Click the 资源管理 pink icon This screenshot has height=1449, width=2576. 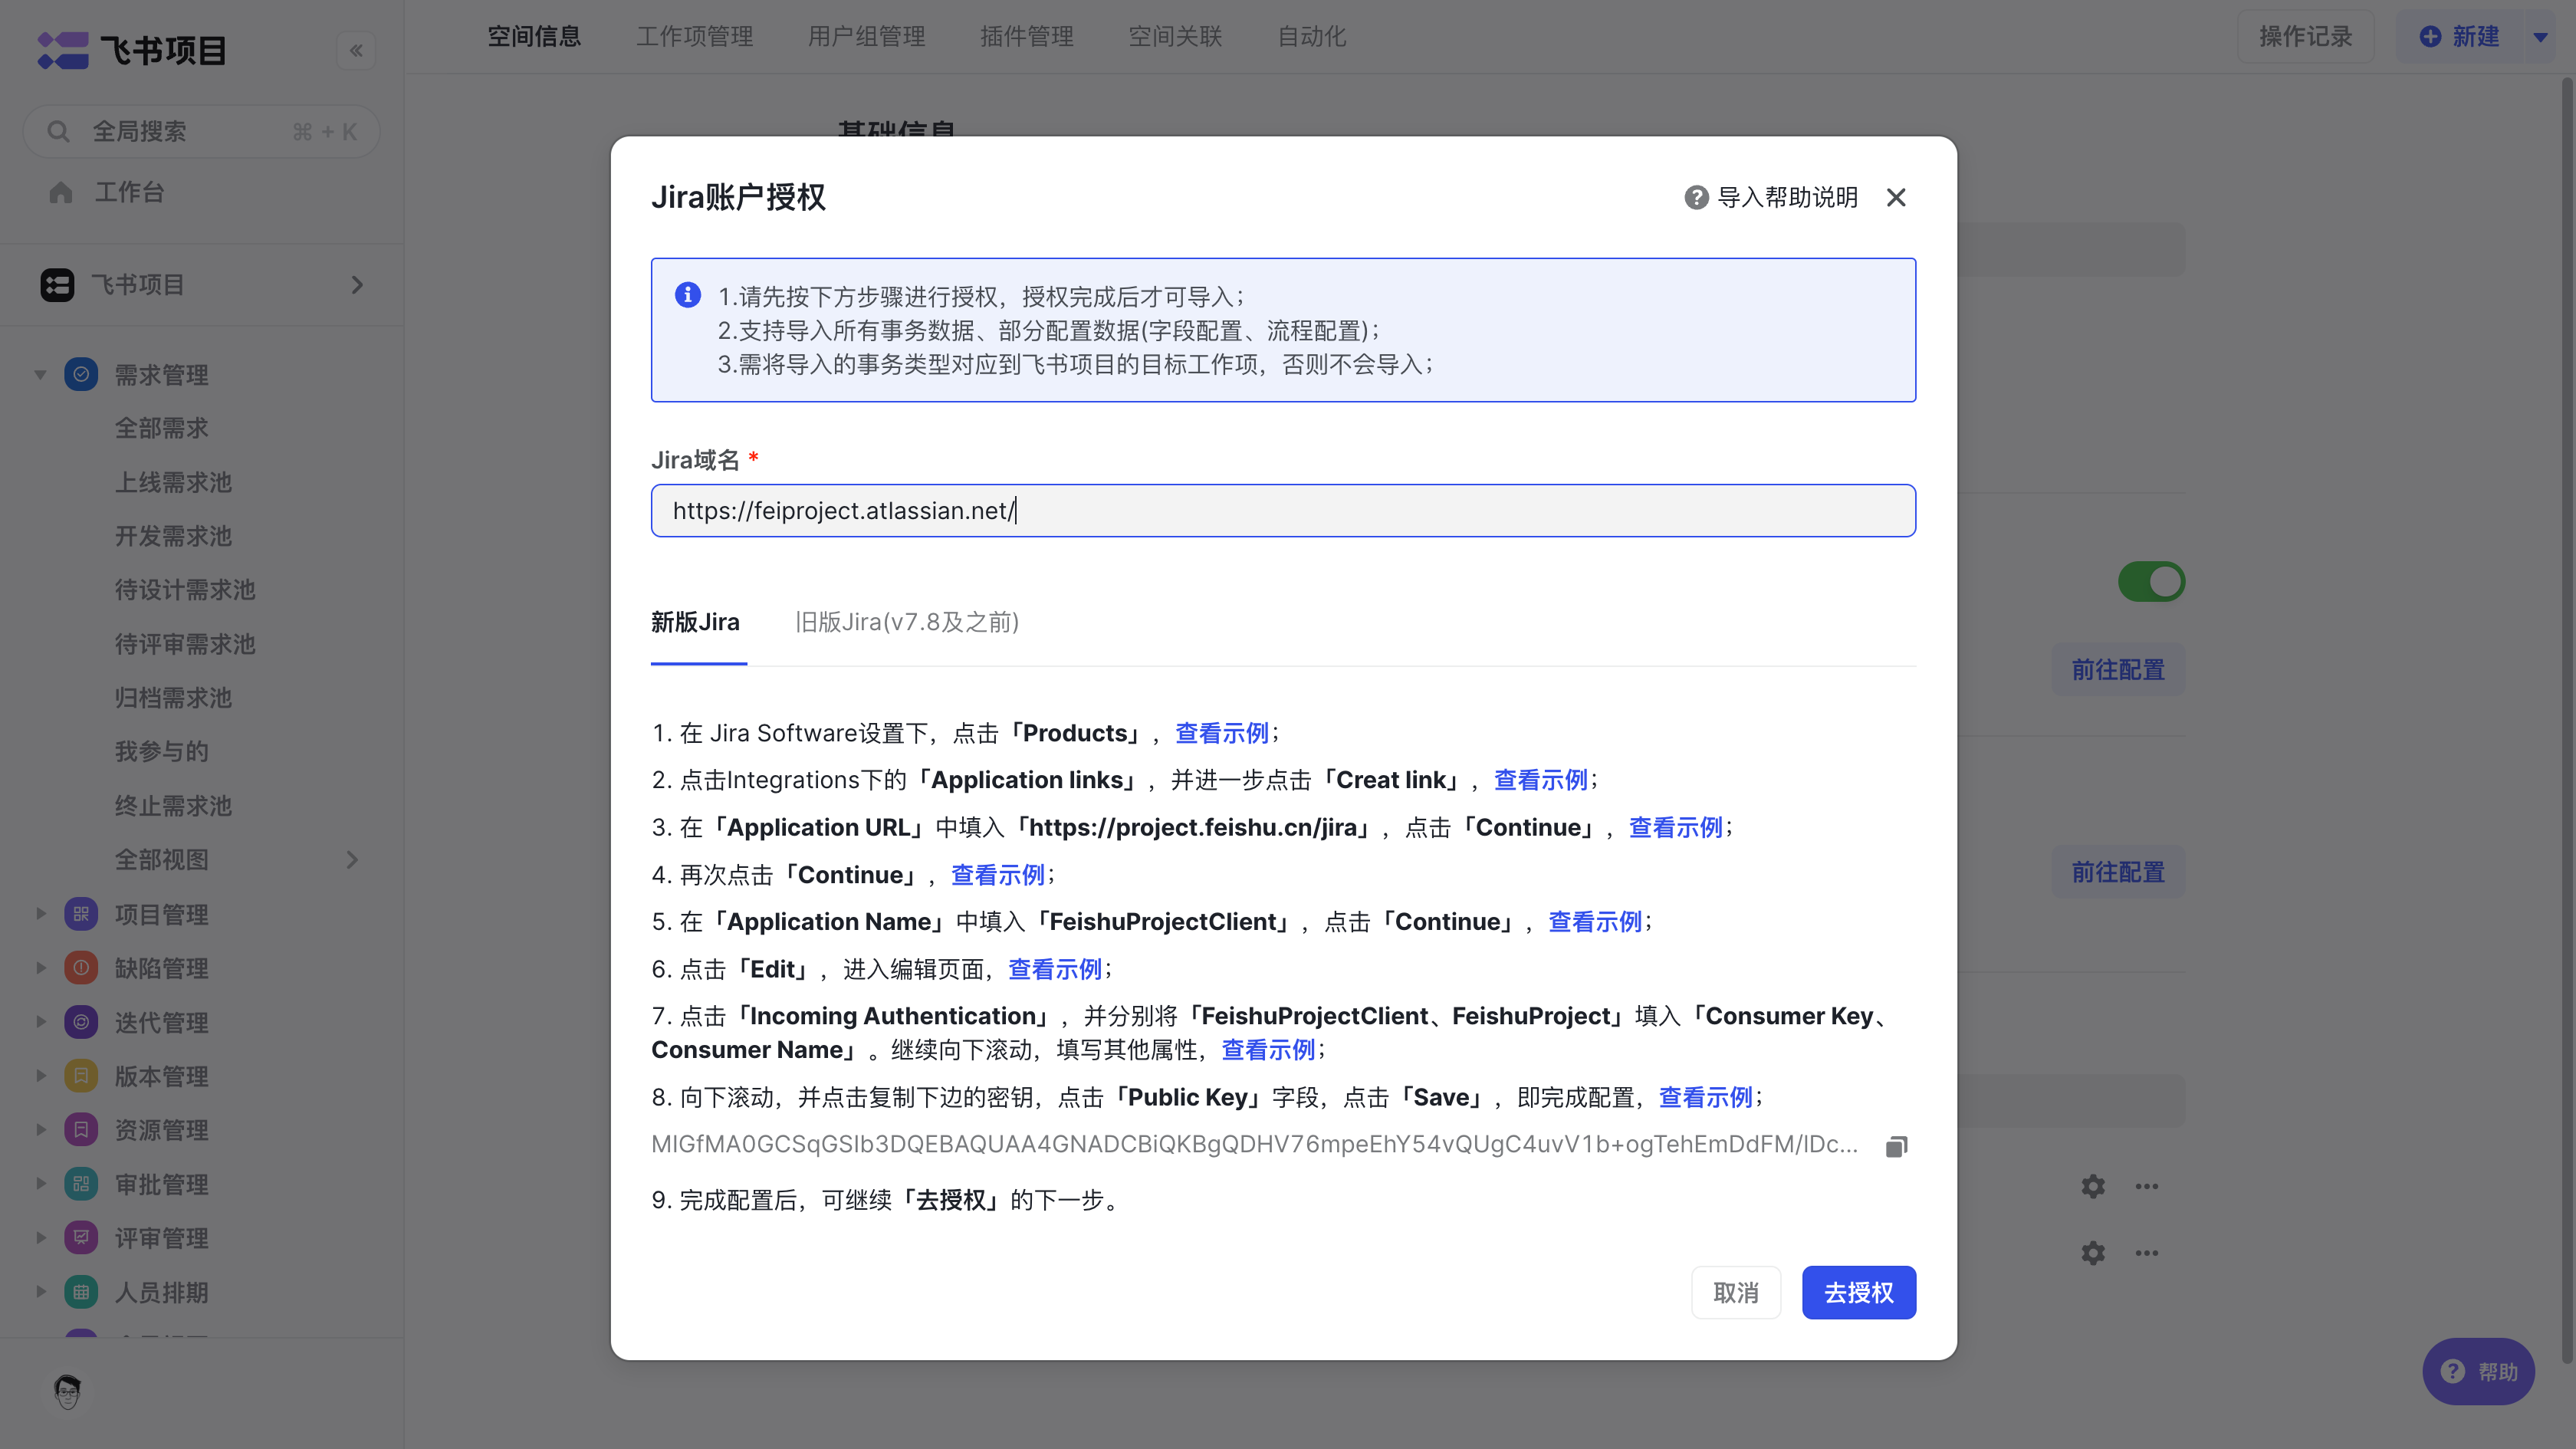tap(81, 1130)
